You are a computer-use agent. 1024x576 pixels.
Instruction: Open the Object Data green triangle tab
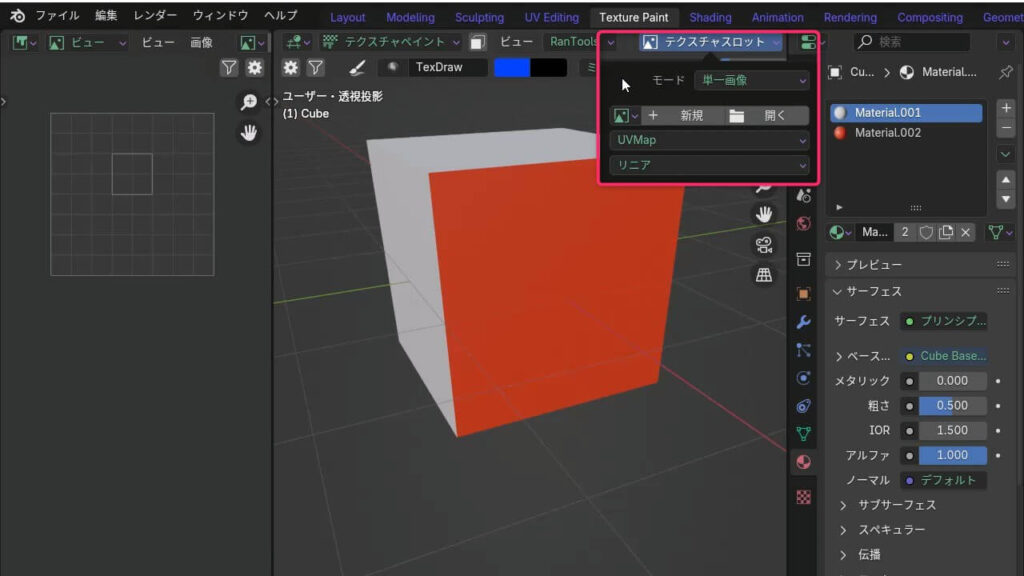[x=804, y=434]
